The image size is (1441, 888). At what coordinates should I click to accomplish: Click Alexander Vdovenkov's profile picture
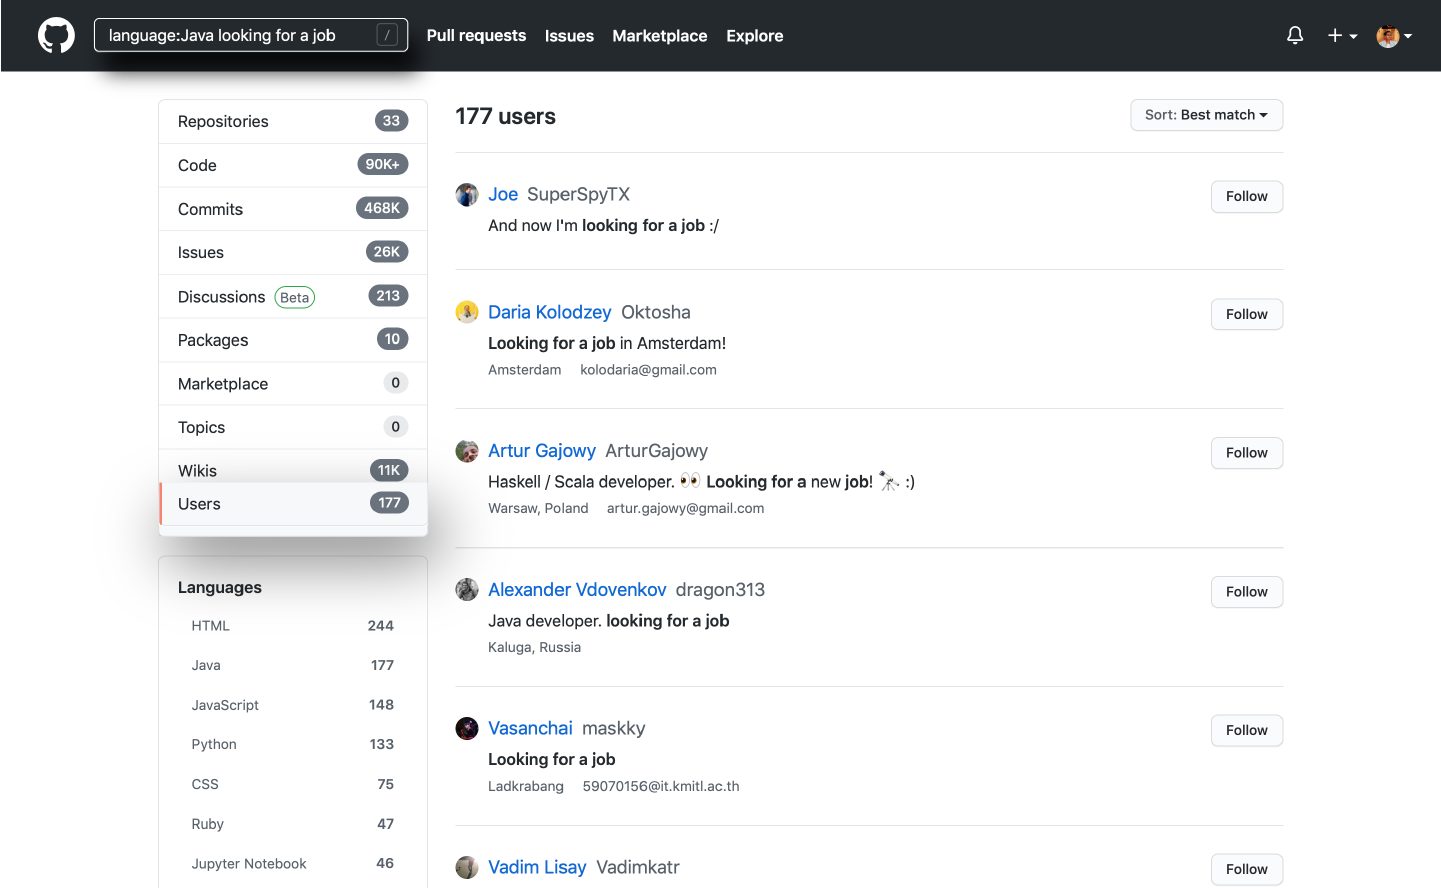coord(467,589)
